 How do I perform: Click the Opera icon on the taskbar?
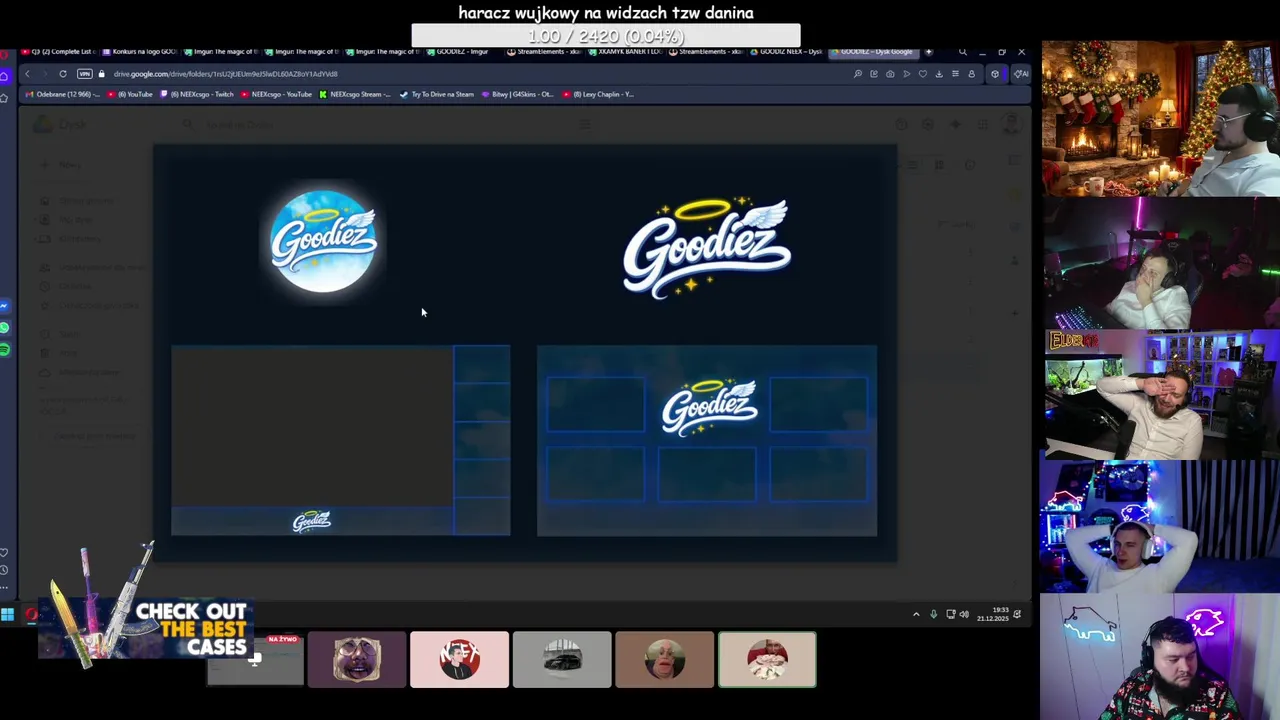point(31,614)
